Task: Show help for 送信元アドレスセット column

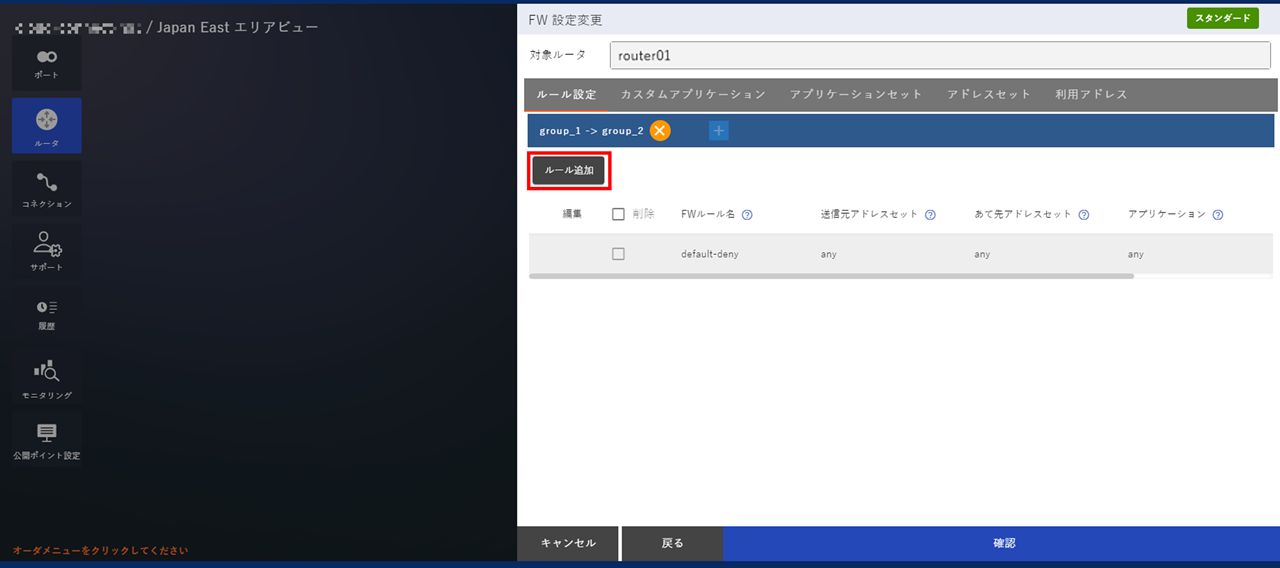Action: [930, 214]
